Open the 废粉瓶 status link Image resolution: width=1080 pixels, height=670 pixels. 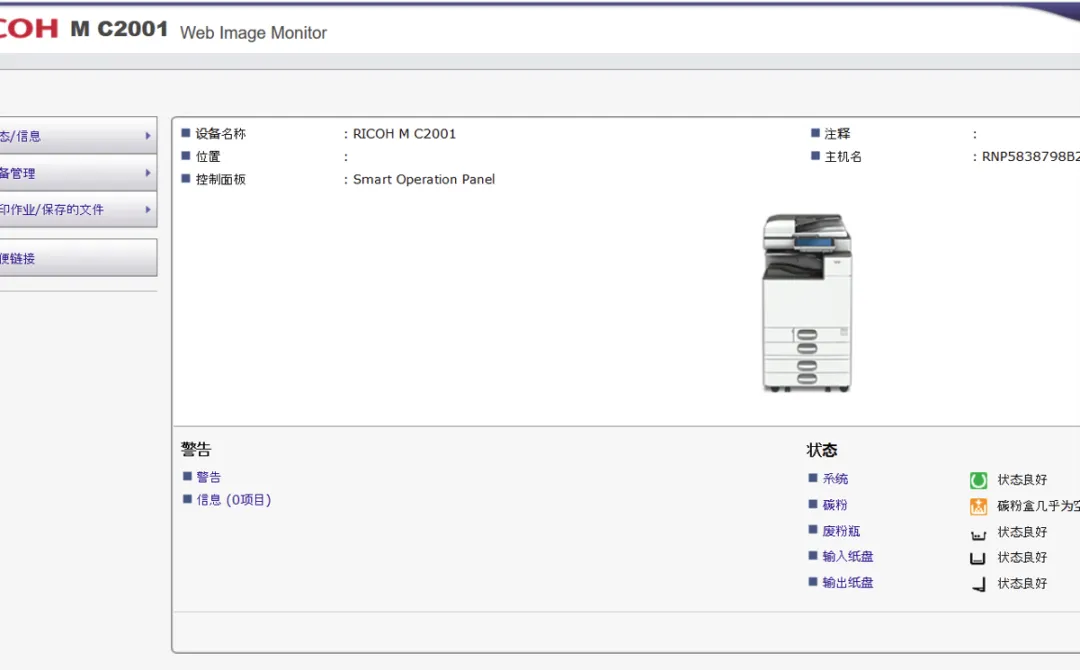[x=841, y=531]
